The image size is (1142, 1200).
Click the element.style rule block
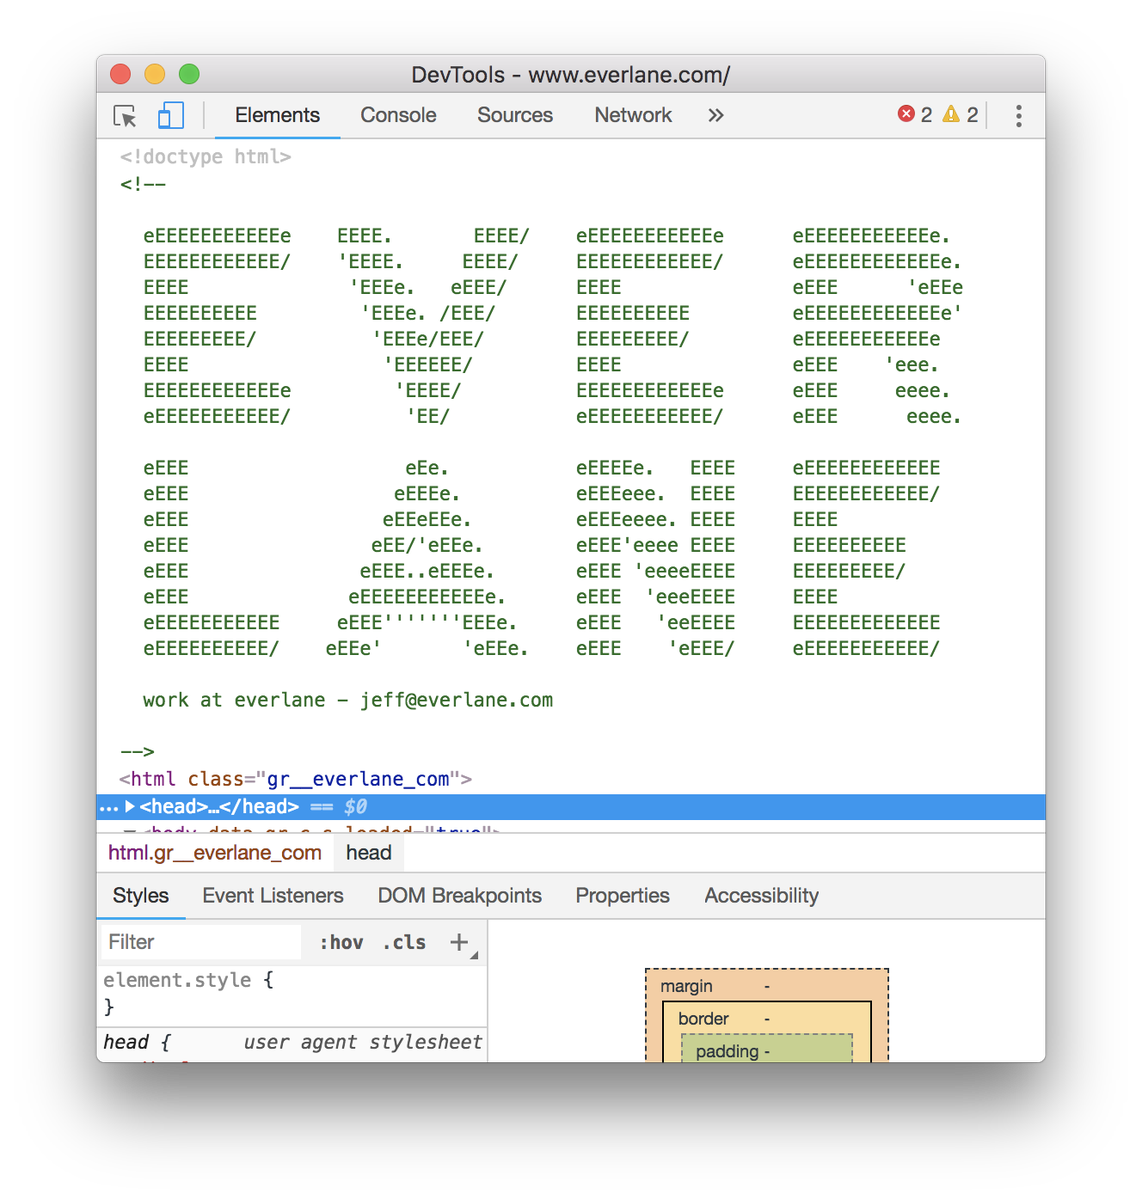(292, 993)
